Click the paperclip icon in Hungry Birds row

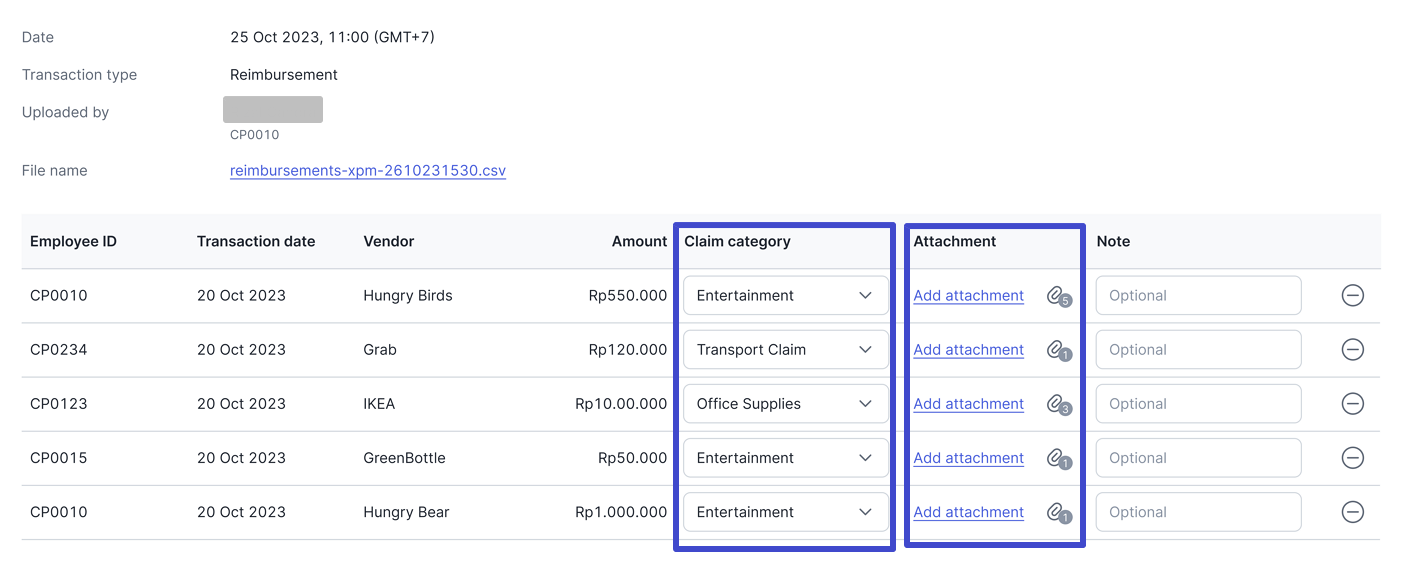click(x=1056, y=296)
